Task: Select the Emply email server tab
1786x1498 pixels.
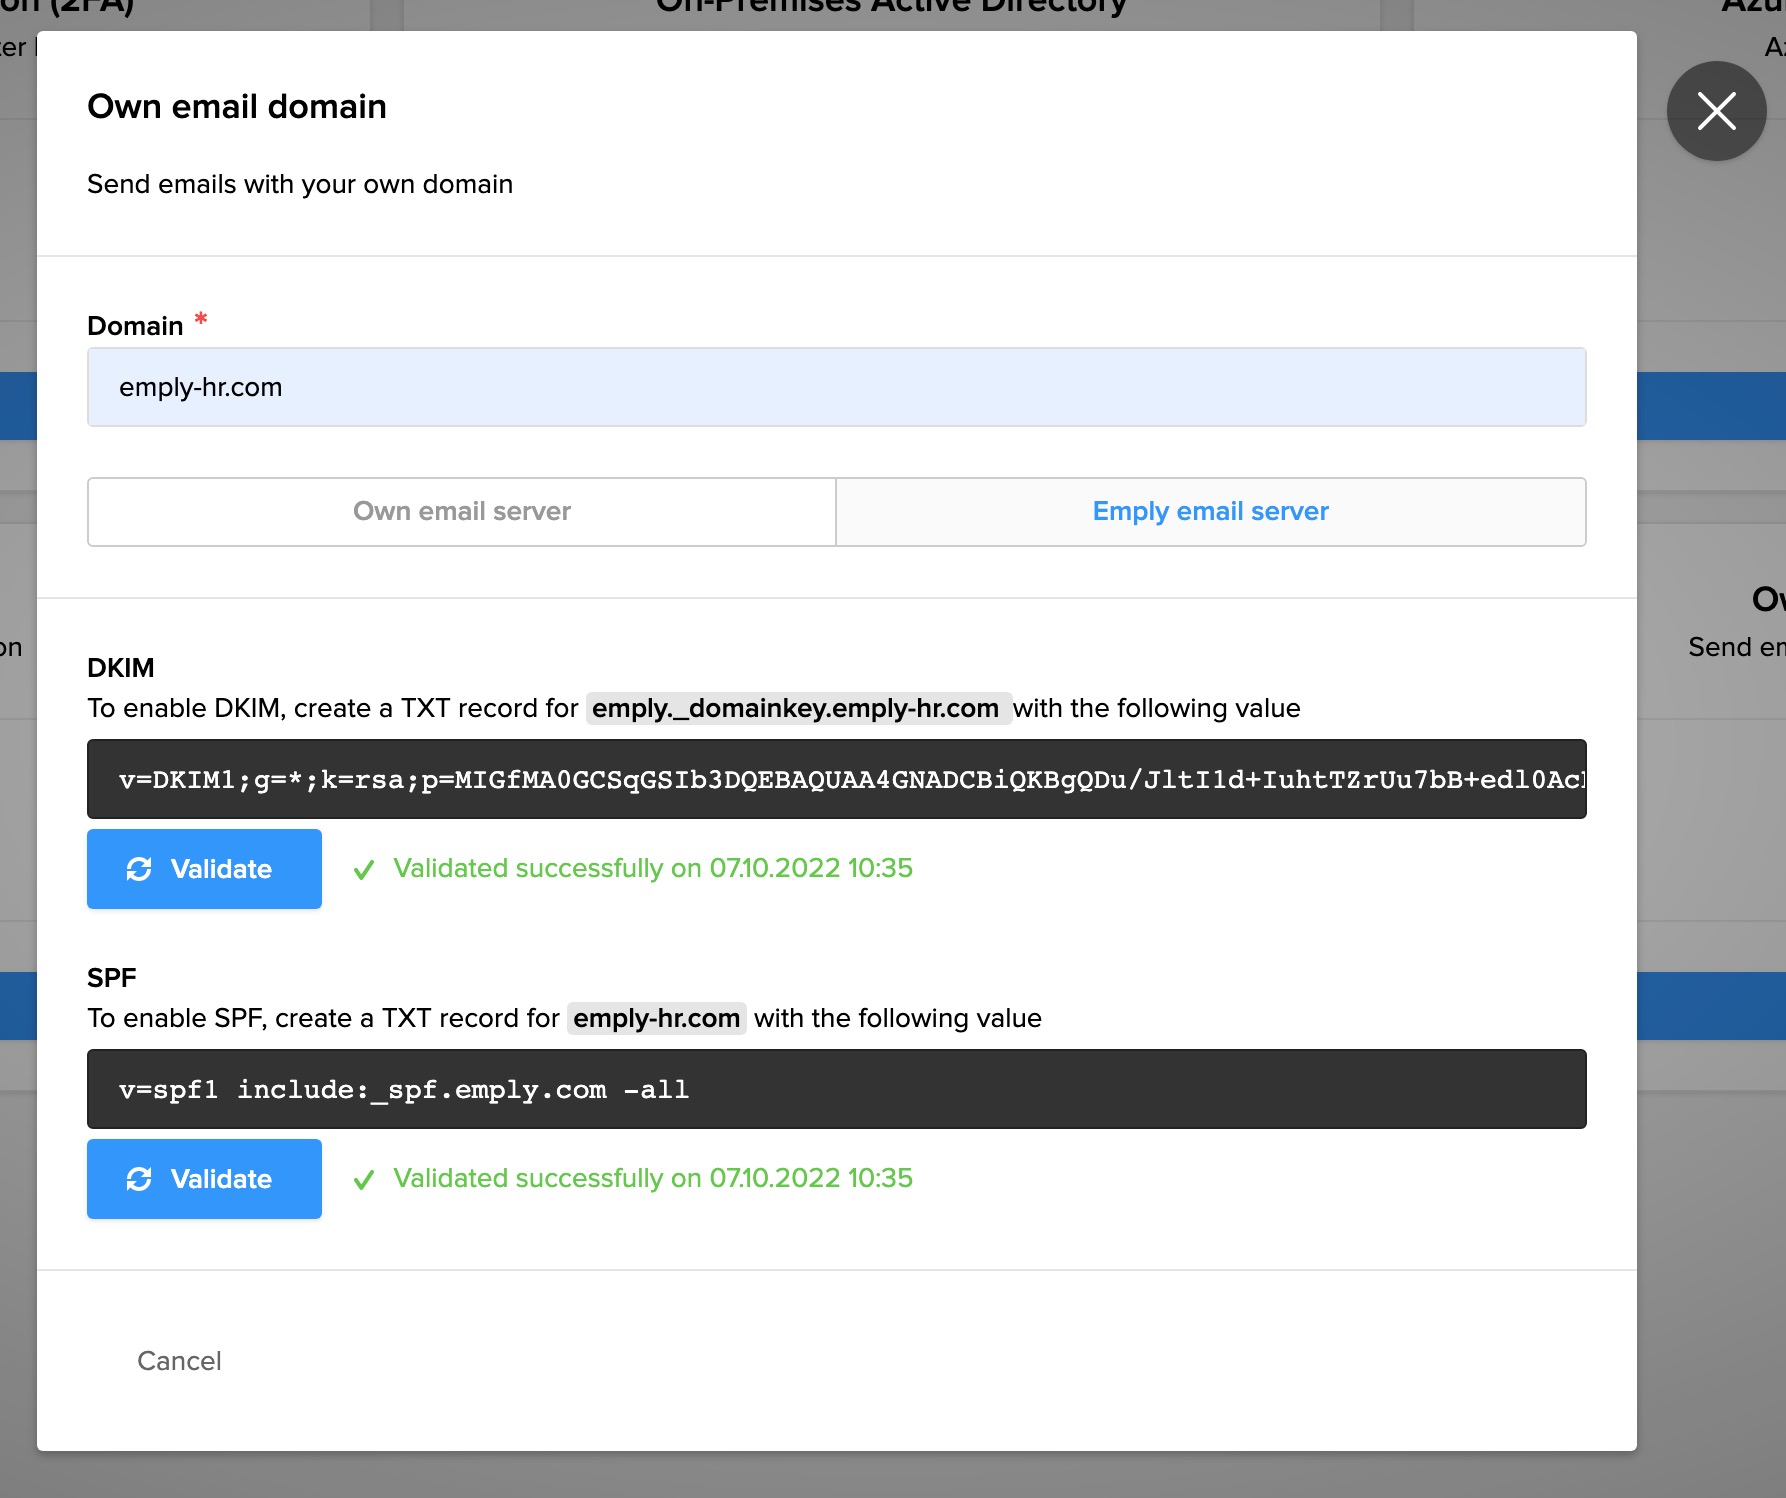Action: click(x=1210, y=512)
